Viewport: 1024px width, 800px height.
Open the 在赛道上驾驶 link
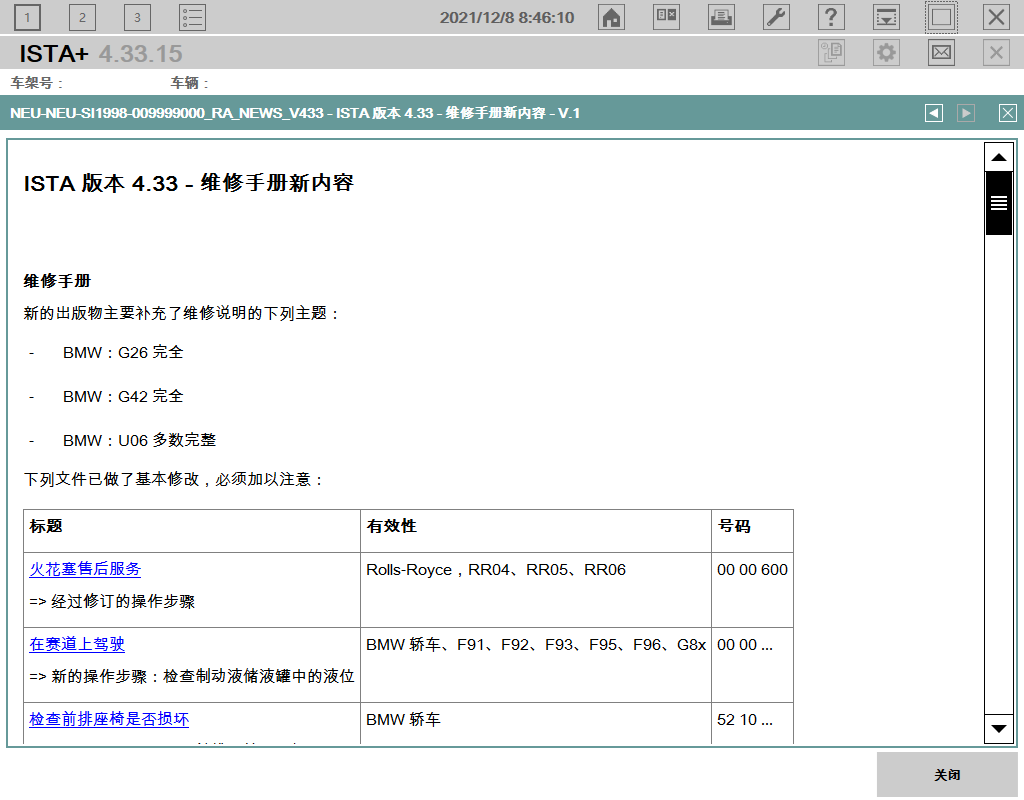pyautogui.click(x=77, y=645)
